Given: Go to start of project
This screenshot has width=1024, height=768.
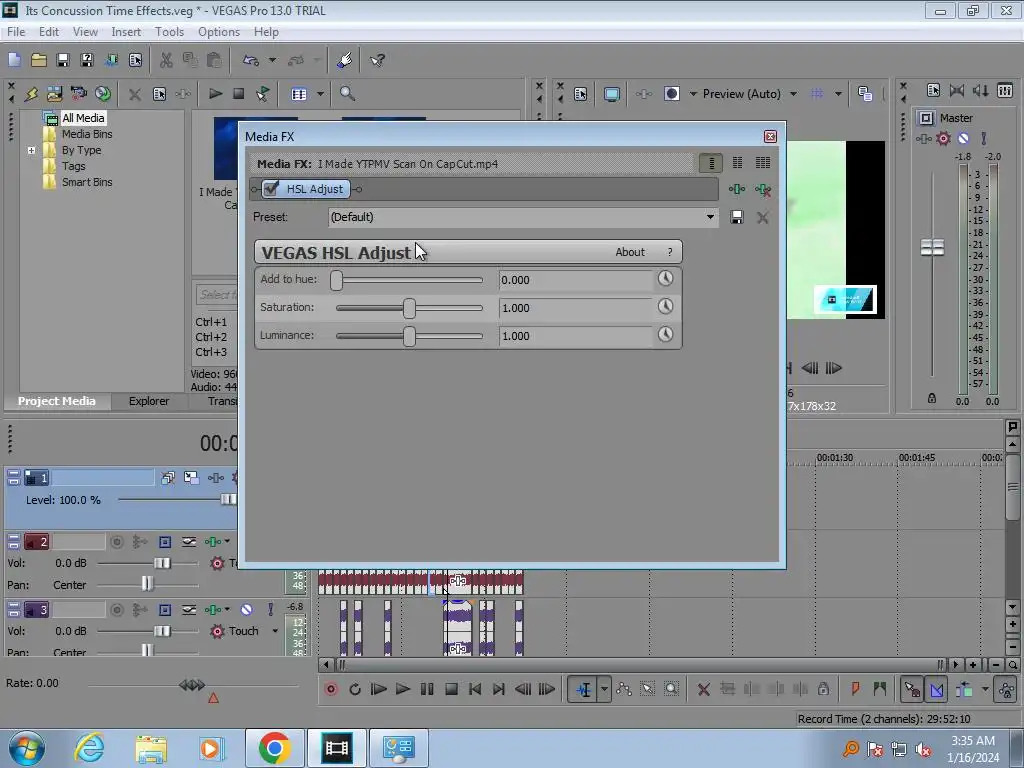Looking at the screenshot, I should click(475, 689).
